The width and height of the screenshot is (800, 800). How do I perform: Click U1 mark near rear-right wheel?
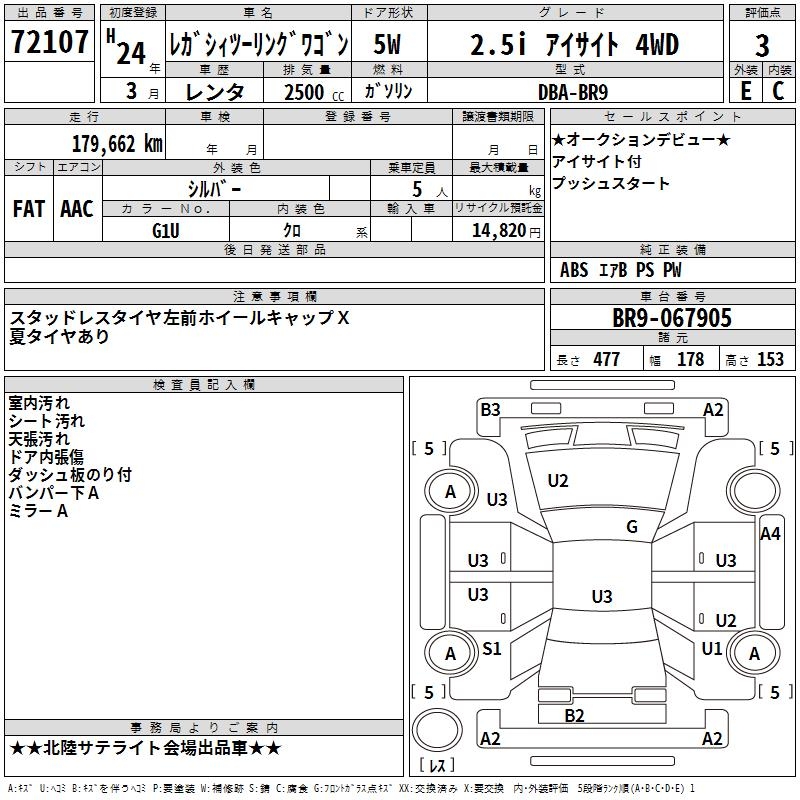pyautogui.click(x=712, y=648)
